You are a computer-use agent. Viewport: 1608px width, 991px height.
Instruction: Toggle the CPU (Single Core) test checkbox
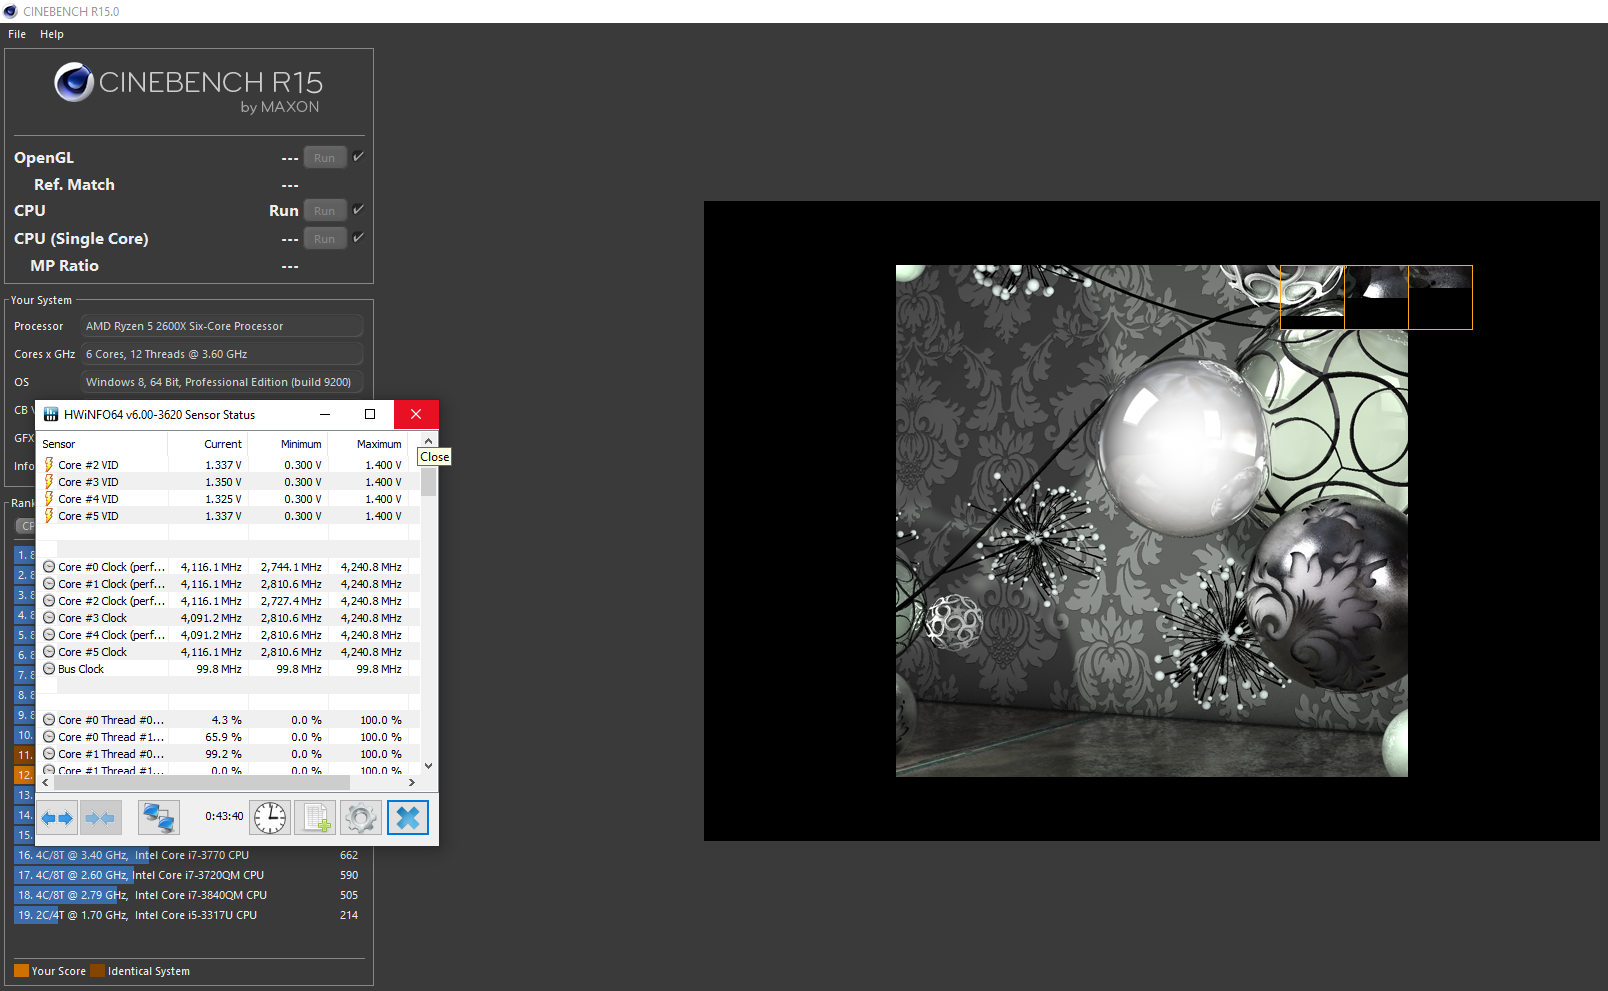(x=358, y=238)
